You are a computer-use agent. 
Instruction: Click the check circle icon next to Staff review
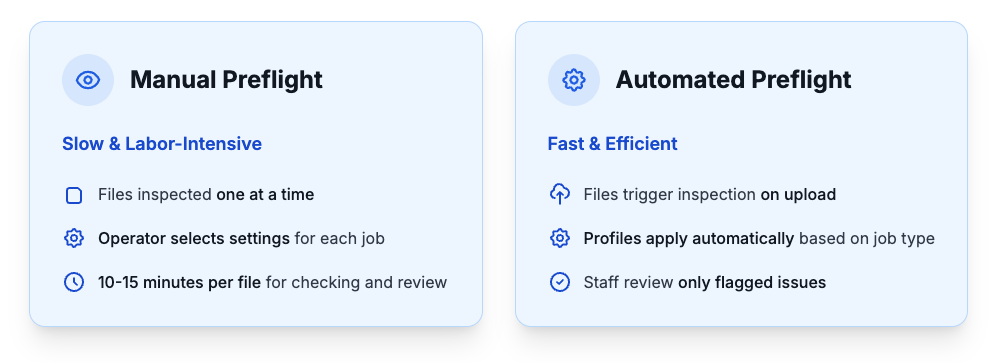(x=560, y=282)
